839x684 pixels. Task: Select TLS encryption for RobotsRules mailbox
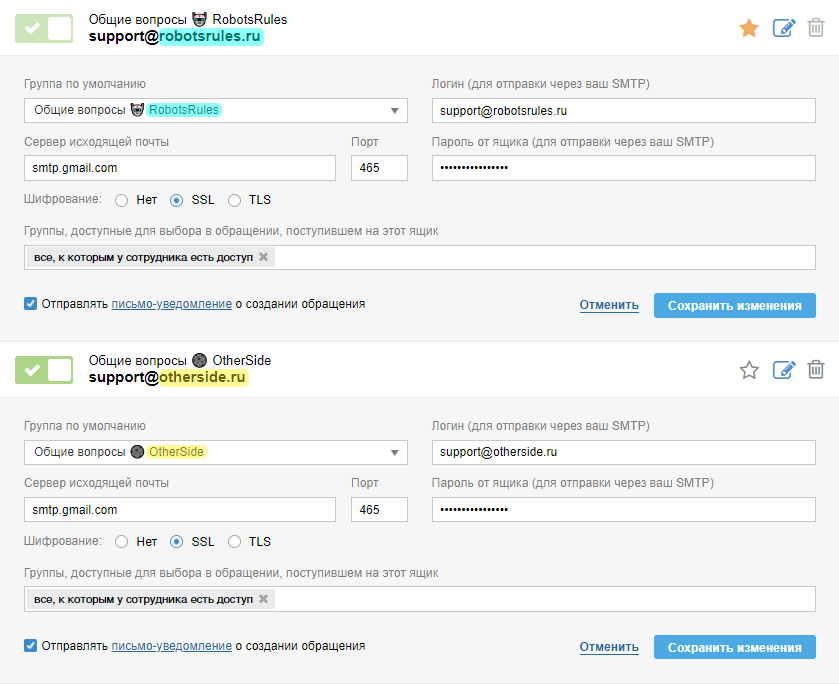(x=235, y=200)
